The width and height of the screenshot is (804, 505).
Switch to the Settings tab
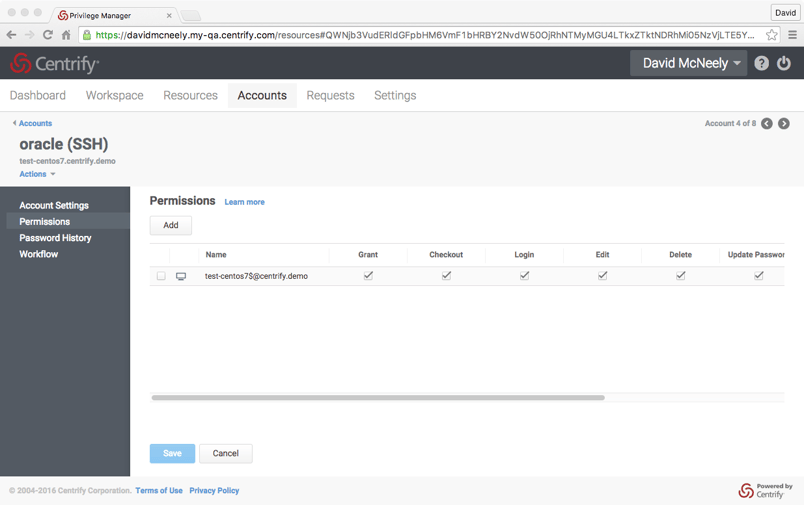pos(395,95)
